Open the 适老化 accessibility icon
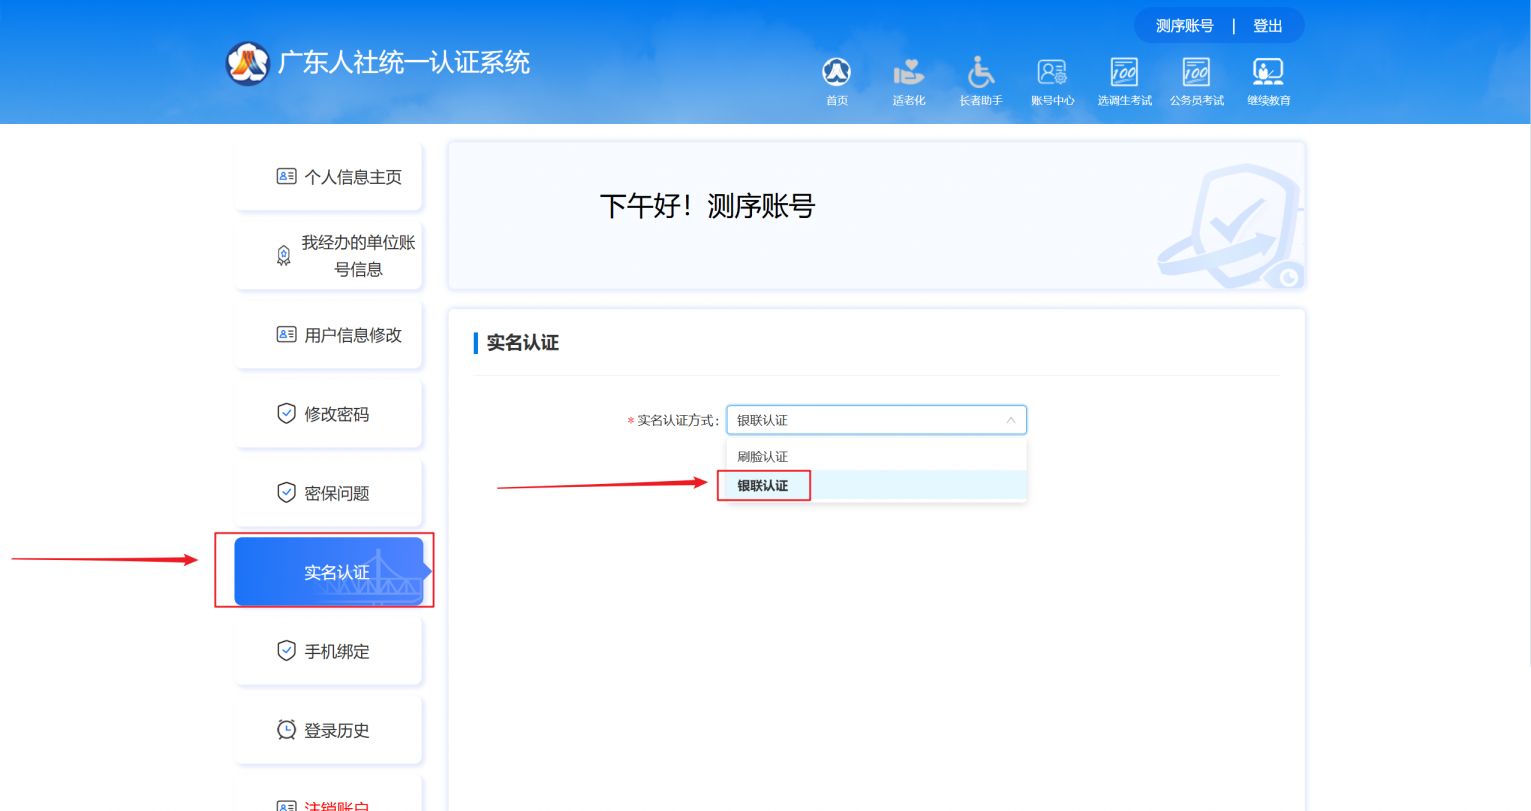Viewport: 1531px width, 811px height. pyautogui.click(x=908, y=73)
